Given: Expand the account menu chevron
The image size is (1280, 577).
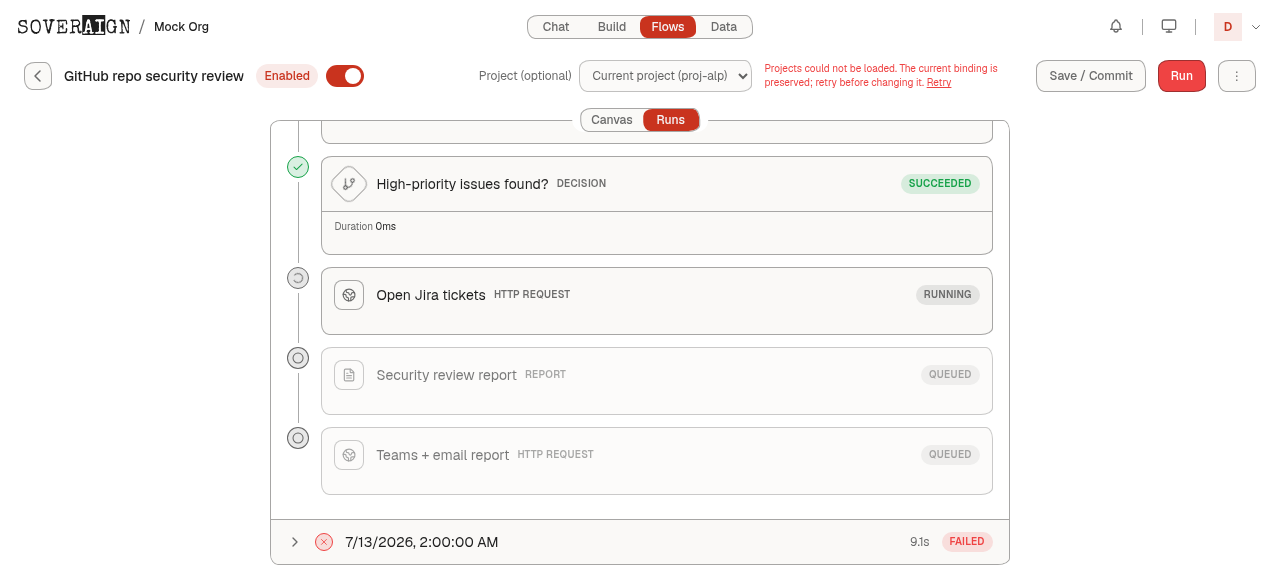Looking at the screenshot, I should (1256, 27).
